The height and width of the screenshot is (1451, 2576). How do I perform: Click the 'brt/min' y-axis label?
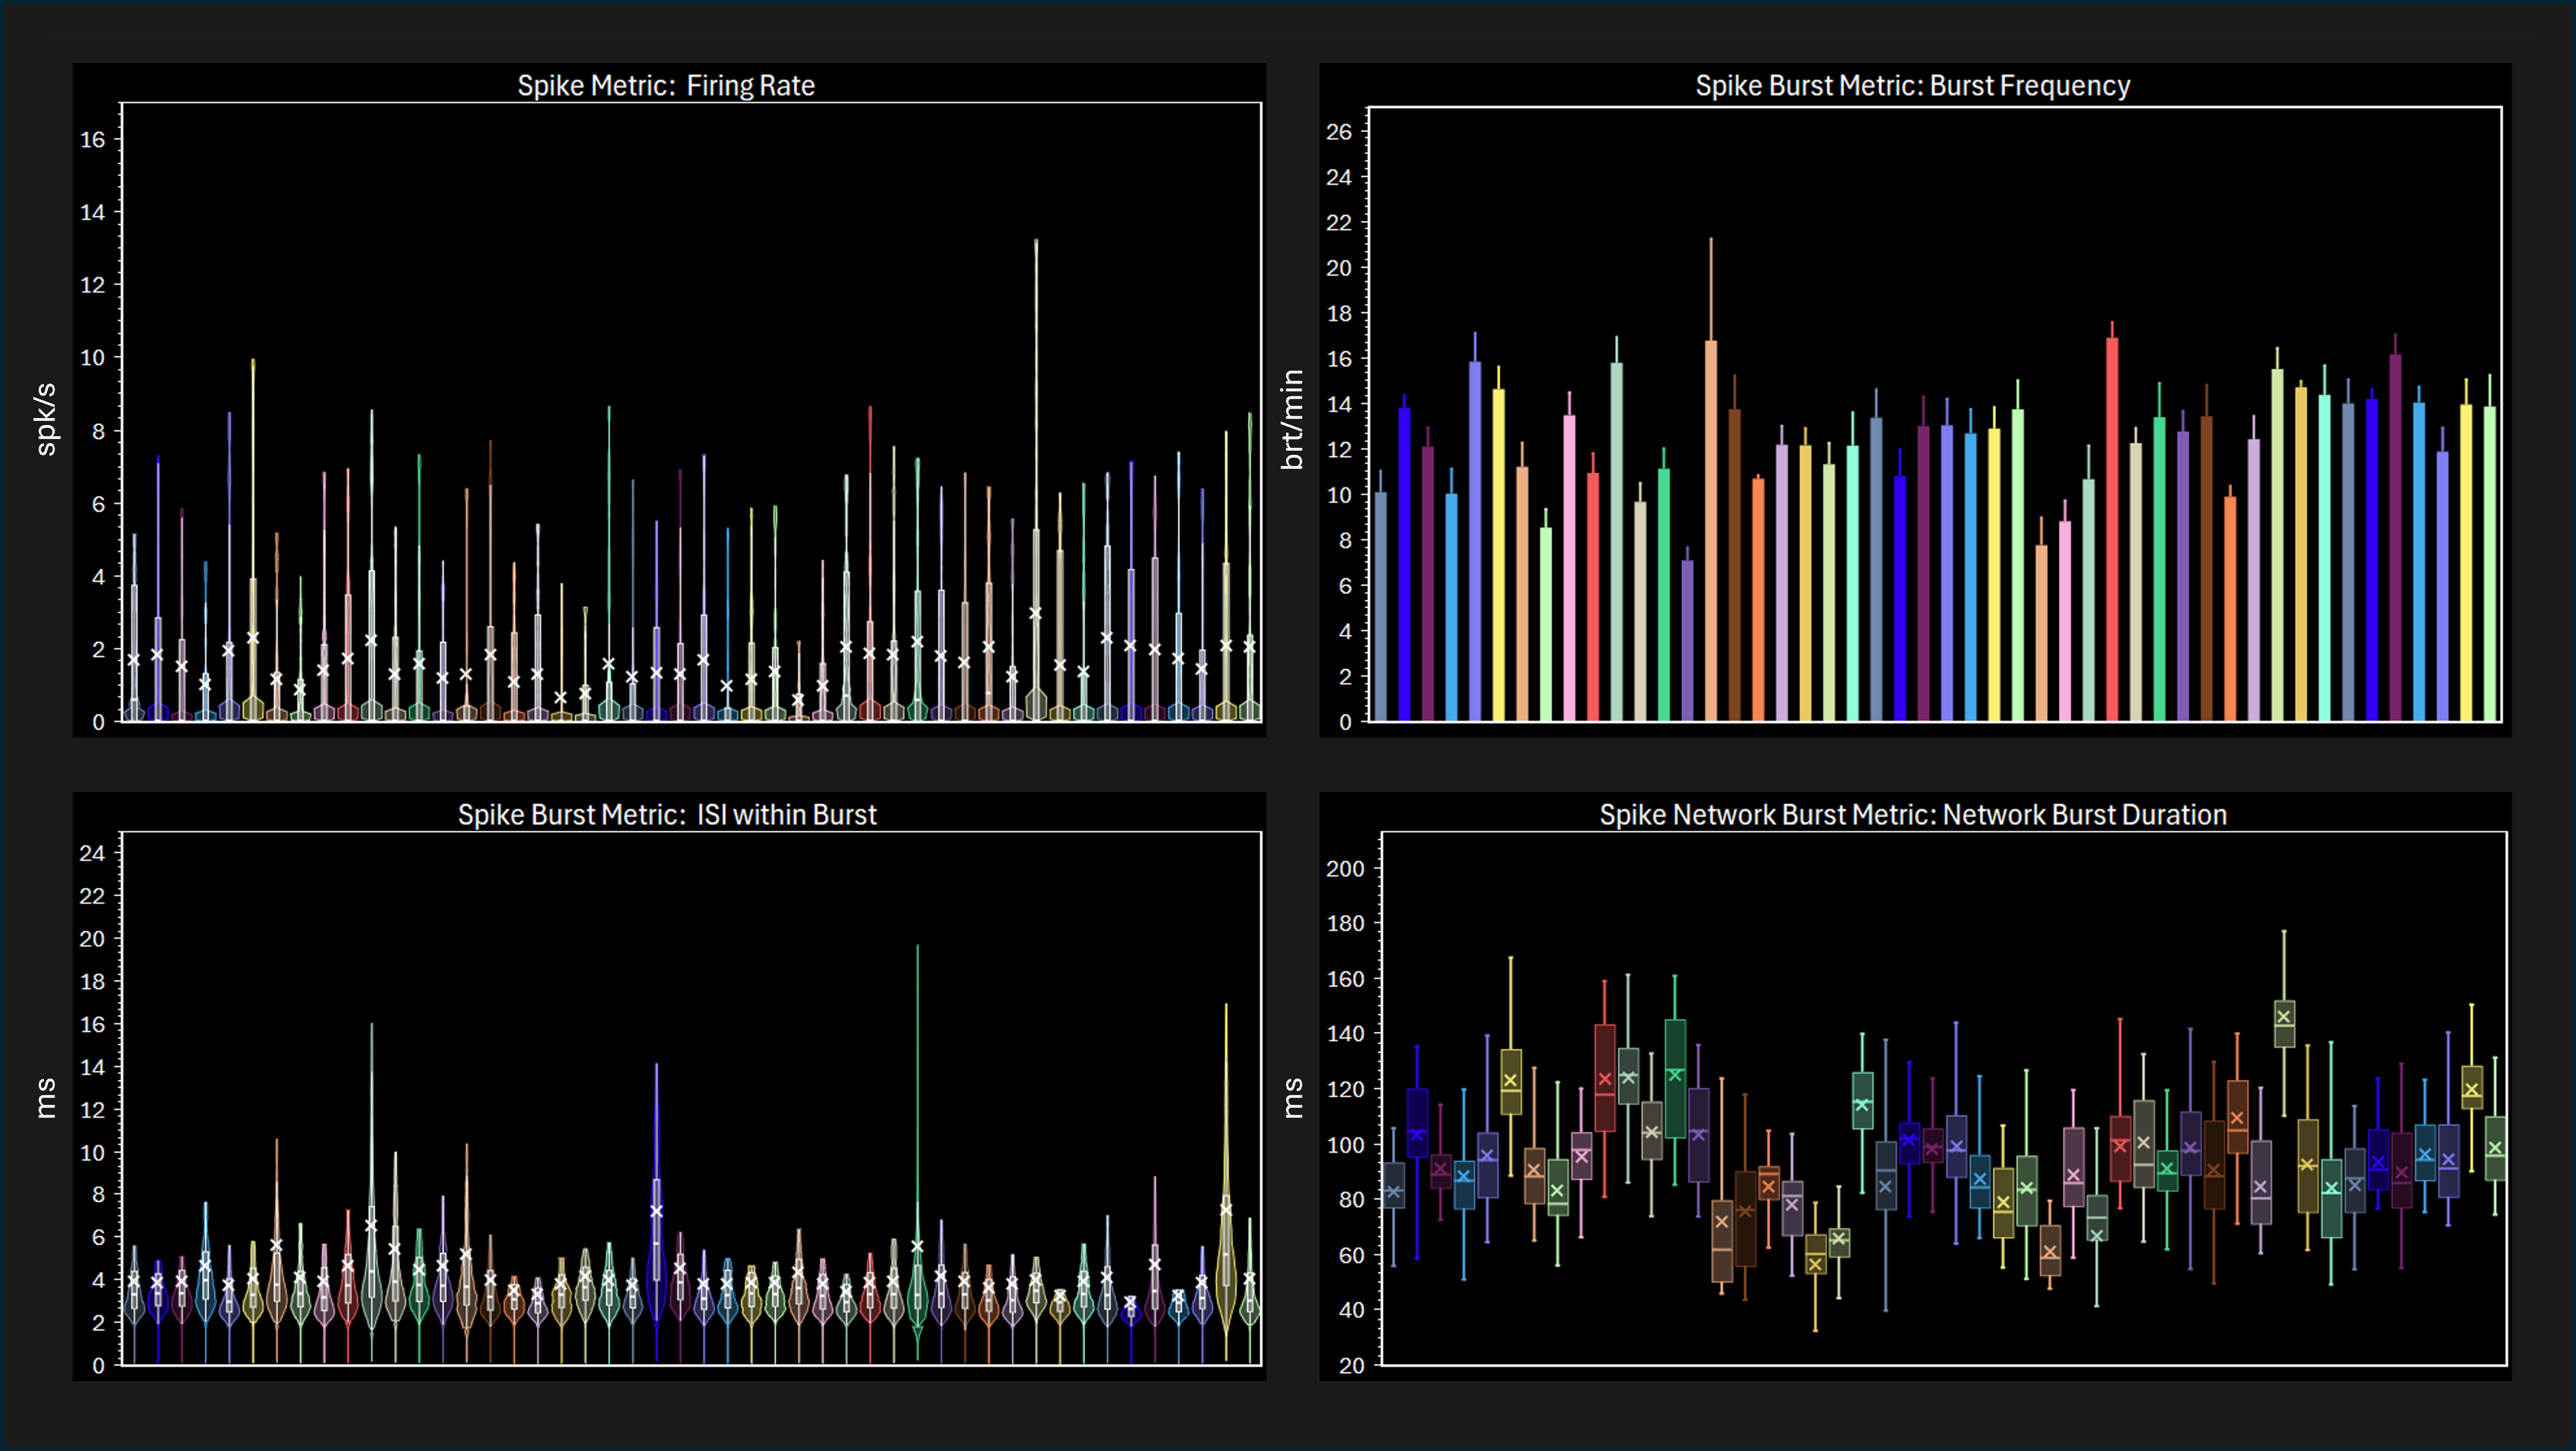[1292, 419]
